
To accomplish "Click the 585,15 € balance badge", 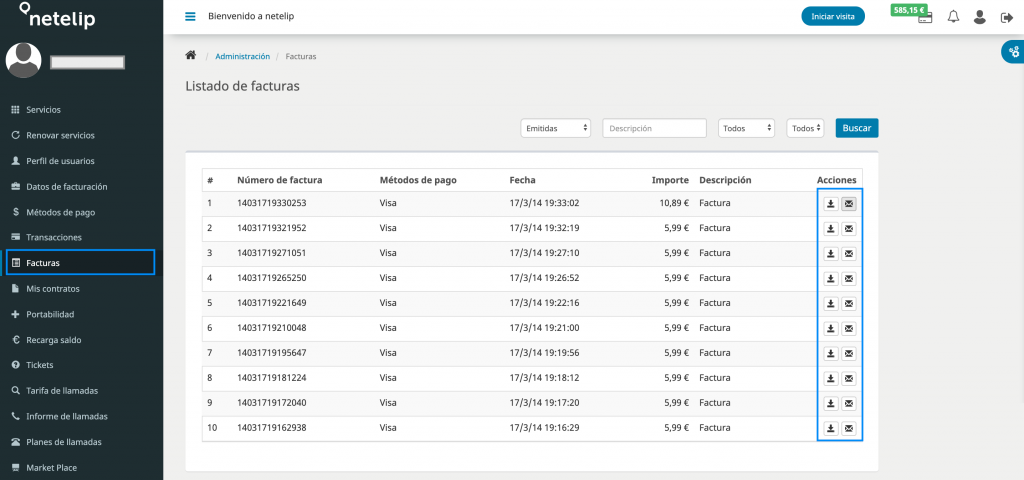I will [x=911, y=10].
